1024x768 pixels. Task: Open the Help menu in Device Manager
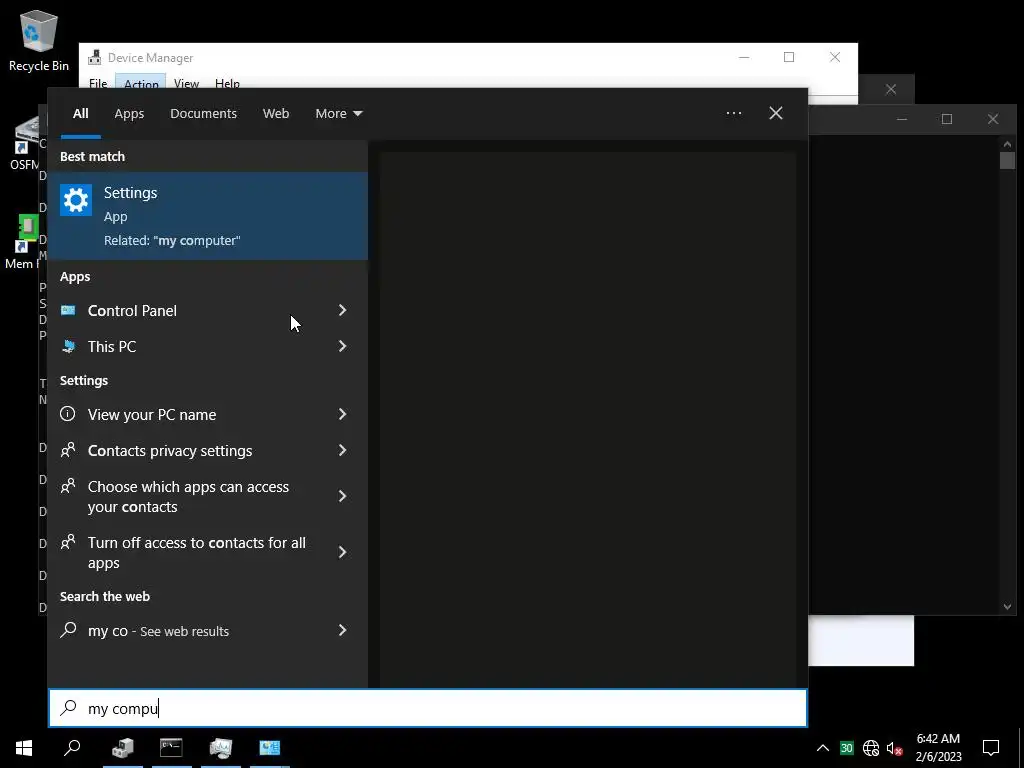coord(227,83)
